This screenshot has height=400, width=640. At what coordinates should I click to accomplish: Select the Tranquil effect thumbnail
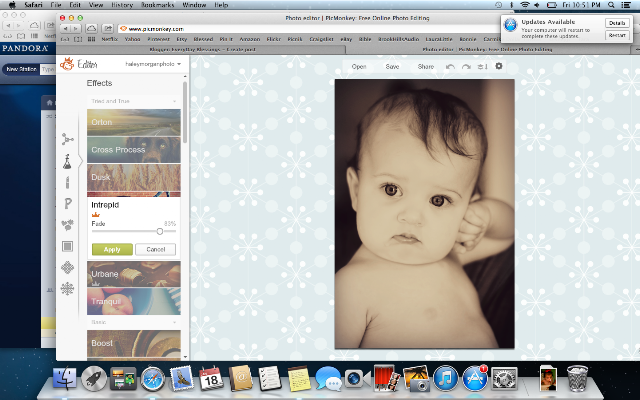(x=134, y=301)
